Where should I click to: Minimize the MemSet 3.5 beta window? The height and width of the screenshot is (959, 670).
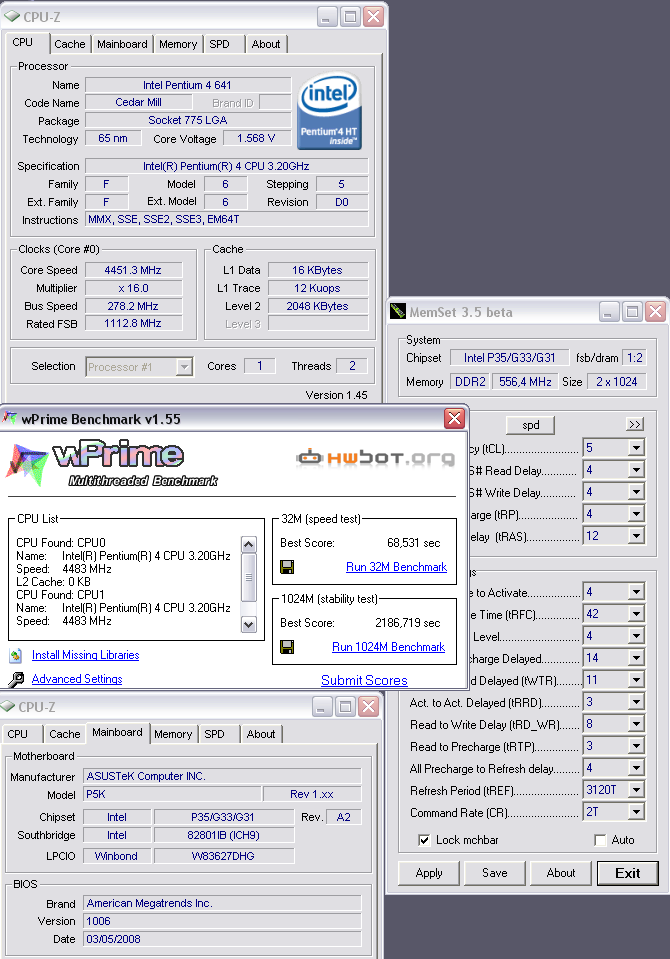pos(608,312)
